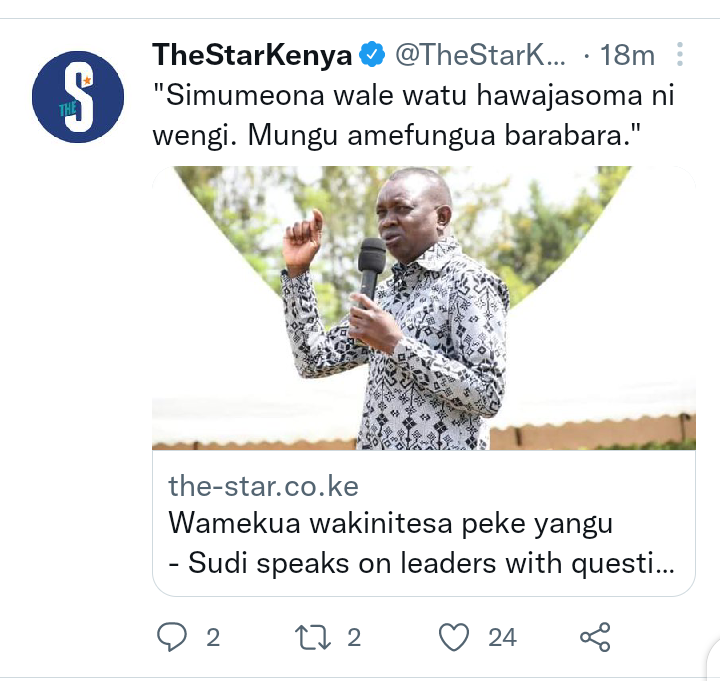Open the @TheStarK... handle
Viewport: 720px width, 681px height.
(480, 55)
